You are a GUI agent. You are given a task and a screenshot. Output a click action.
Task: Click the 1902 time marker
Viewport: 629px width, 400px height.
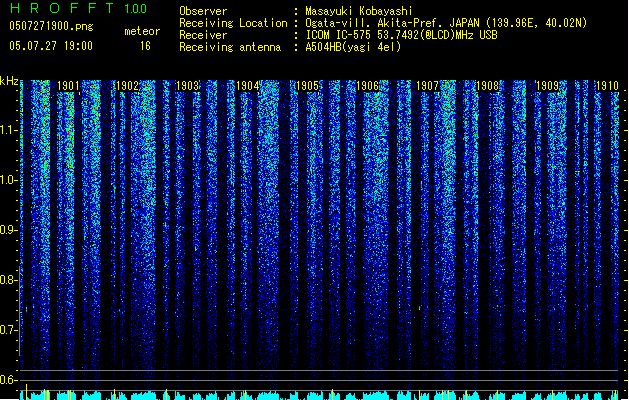point(127,86)
